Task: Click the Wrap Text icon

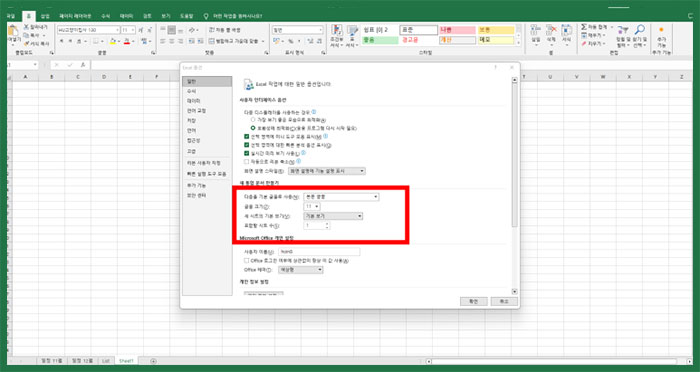Action: coord(212,30)
